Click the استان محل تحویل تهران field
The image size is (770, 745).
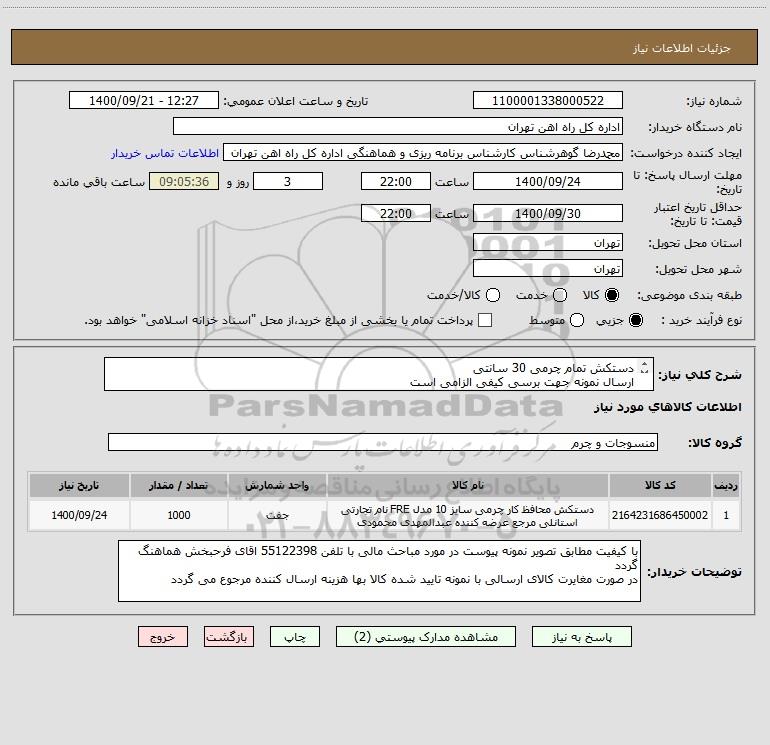[x=548, y=243]
